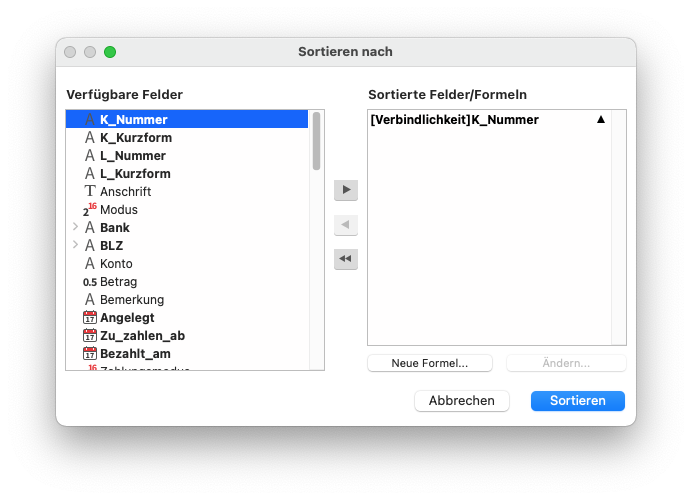692x500 pixels.
Task: Expand the Bank field tree
Action: coord(75,227)
